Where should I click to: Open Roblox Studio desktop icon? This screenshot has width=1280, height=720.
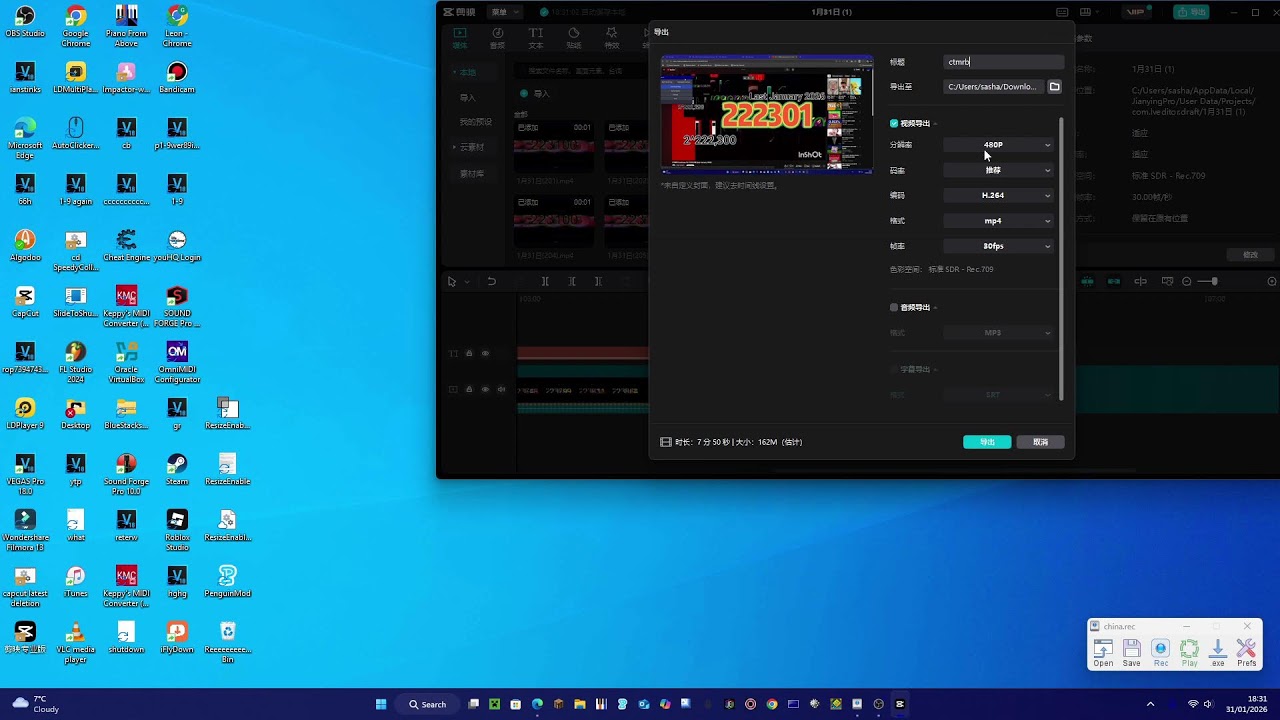[x=177, y=530]
